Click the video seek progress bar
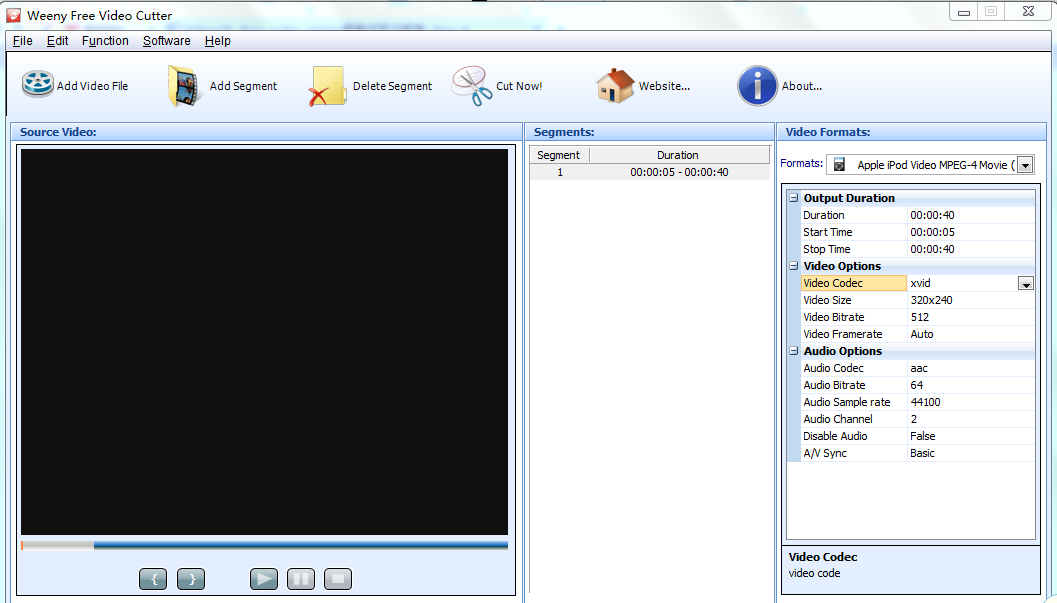The width and height of the screenshot is (1057, 603). pyautogui.click(x=264, y=545)
